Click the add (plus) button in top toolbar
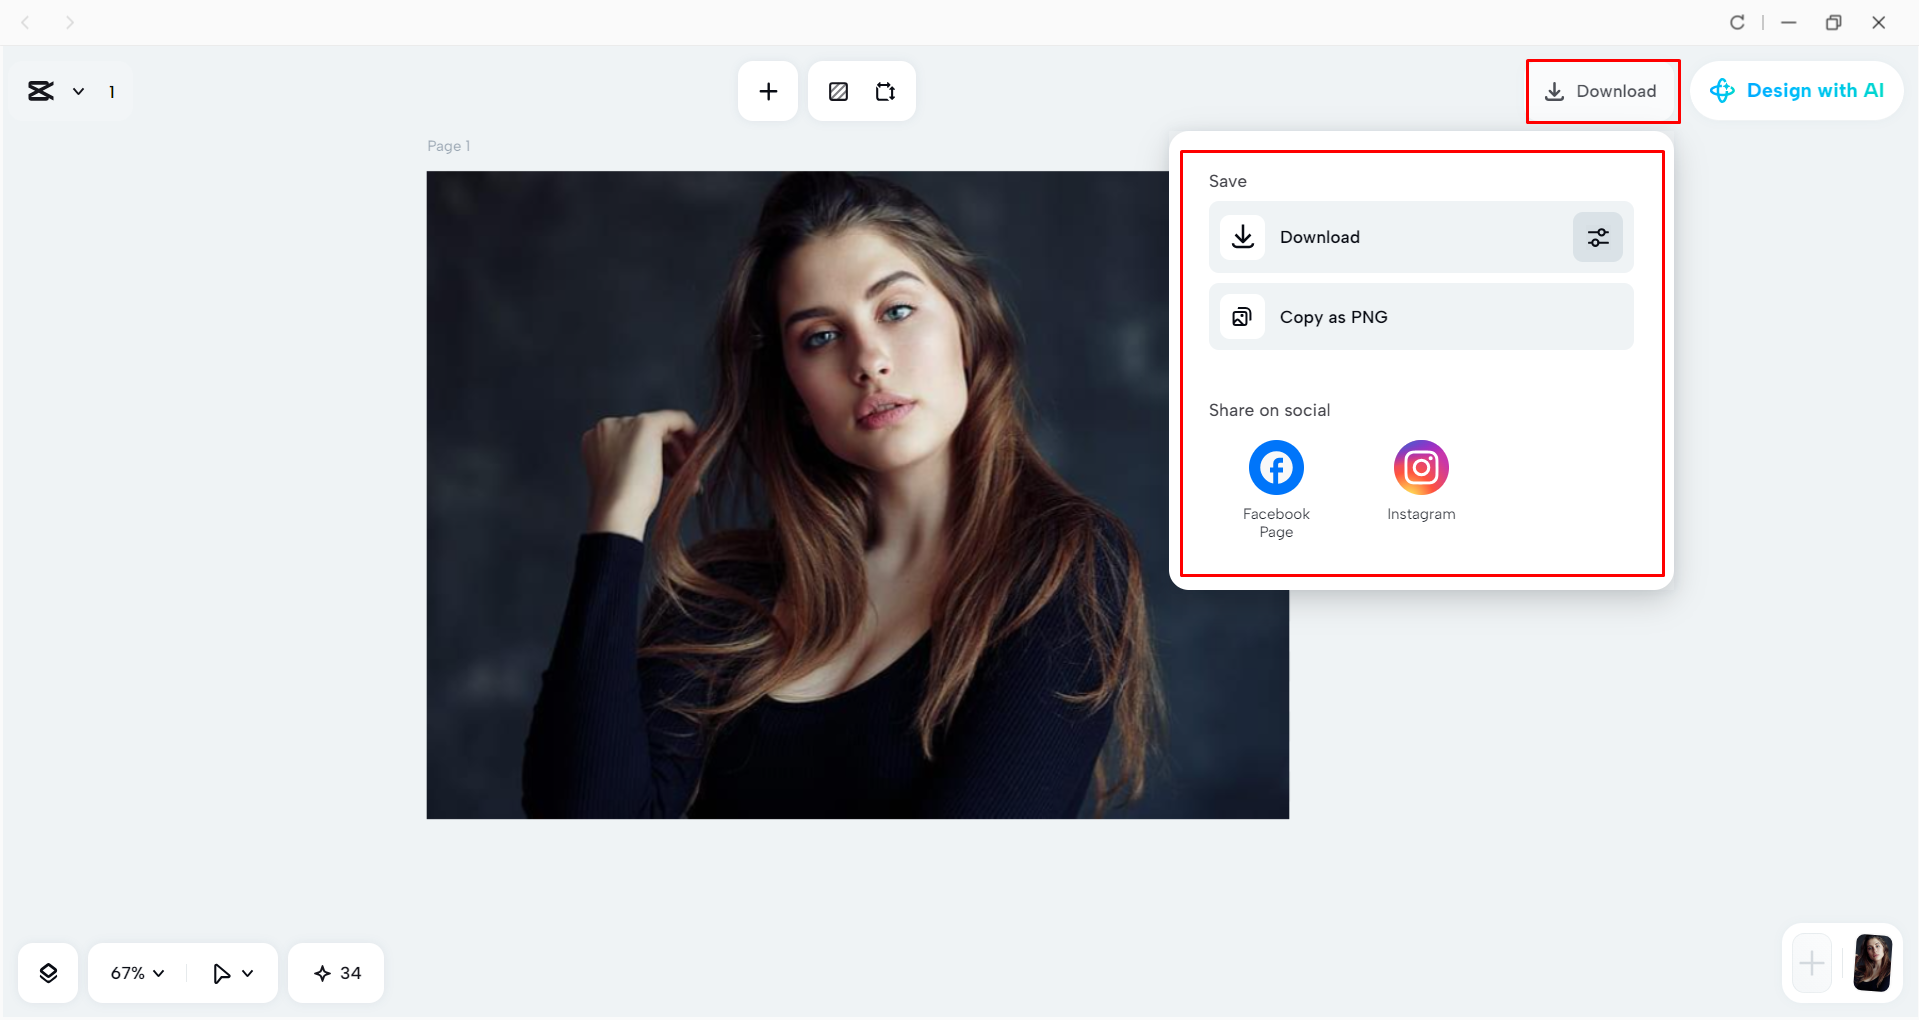This screenshot has width=1919, height=1020. (768, 91)
